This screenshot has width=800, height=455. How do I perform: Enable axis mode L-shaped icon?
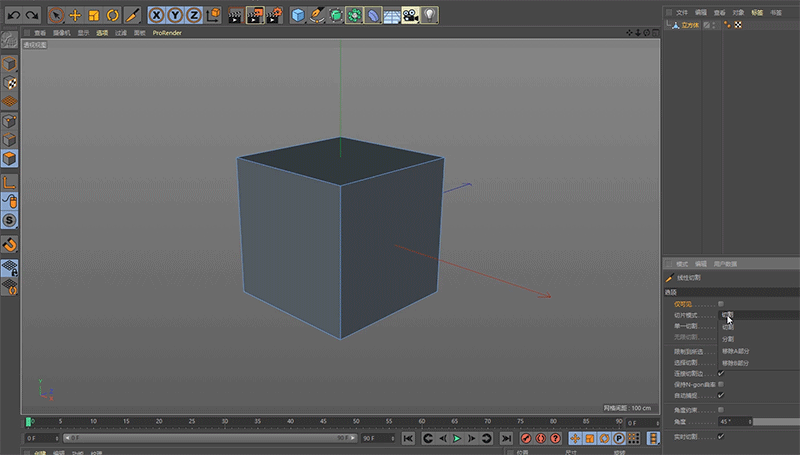pyautogui.click(x=9, y=183)
